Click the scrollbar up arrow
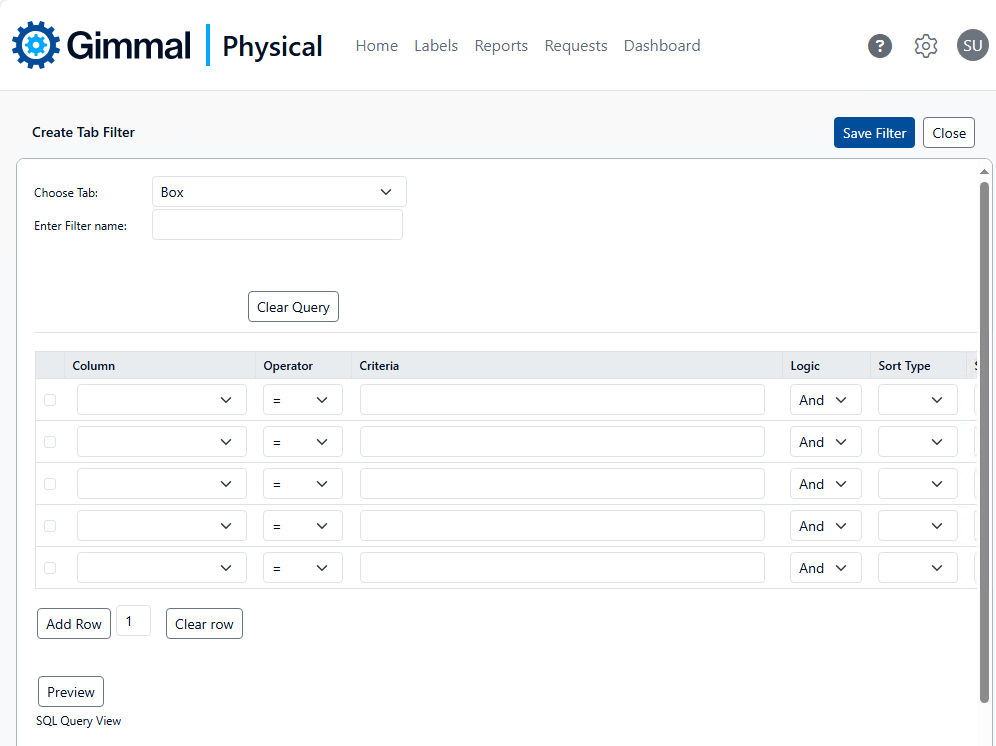Viewport: 996px width, 746px height. tap(984, 172)
